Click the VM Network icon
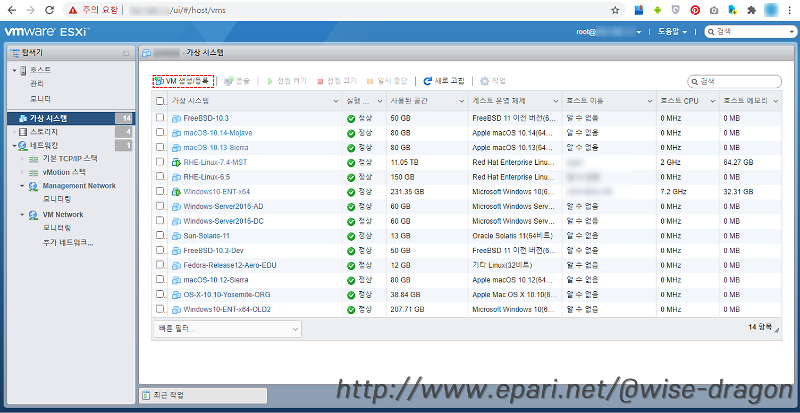The image size is (800, 413). [33, 215]
